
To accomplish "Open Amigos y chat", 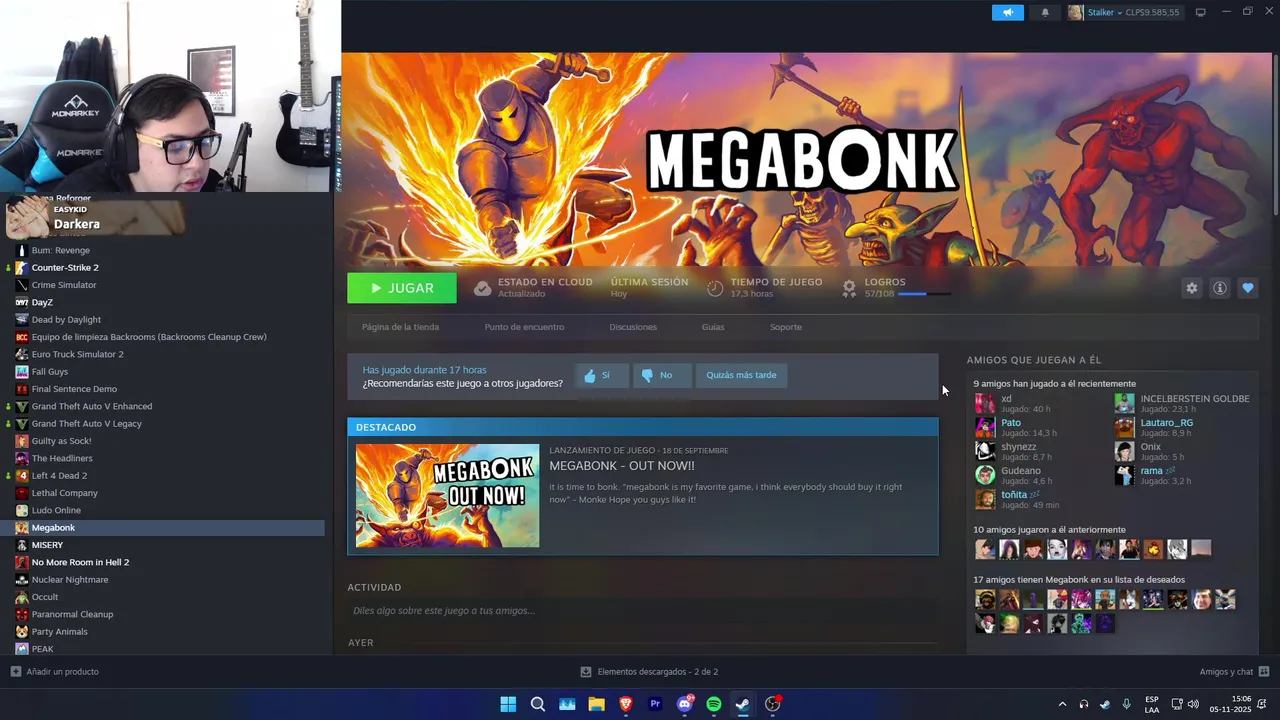I will [1234, 672].
